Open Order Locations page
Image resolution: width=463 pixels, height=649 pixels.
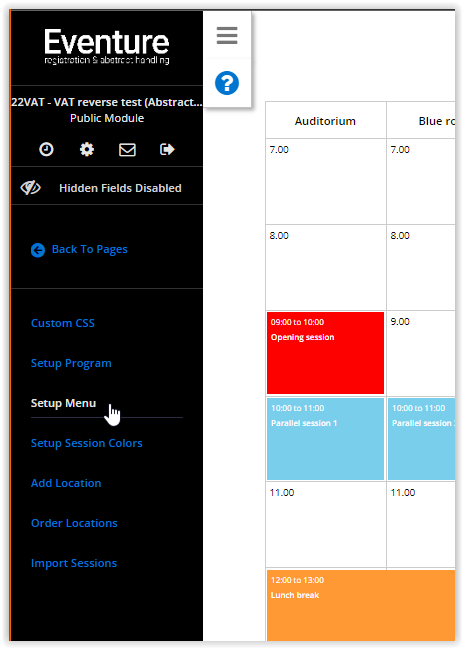click(x=74, y=523)
